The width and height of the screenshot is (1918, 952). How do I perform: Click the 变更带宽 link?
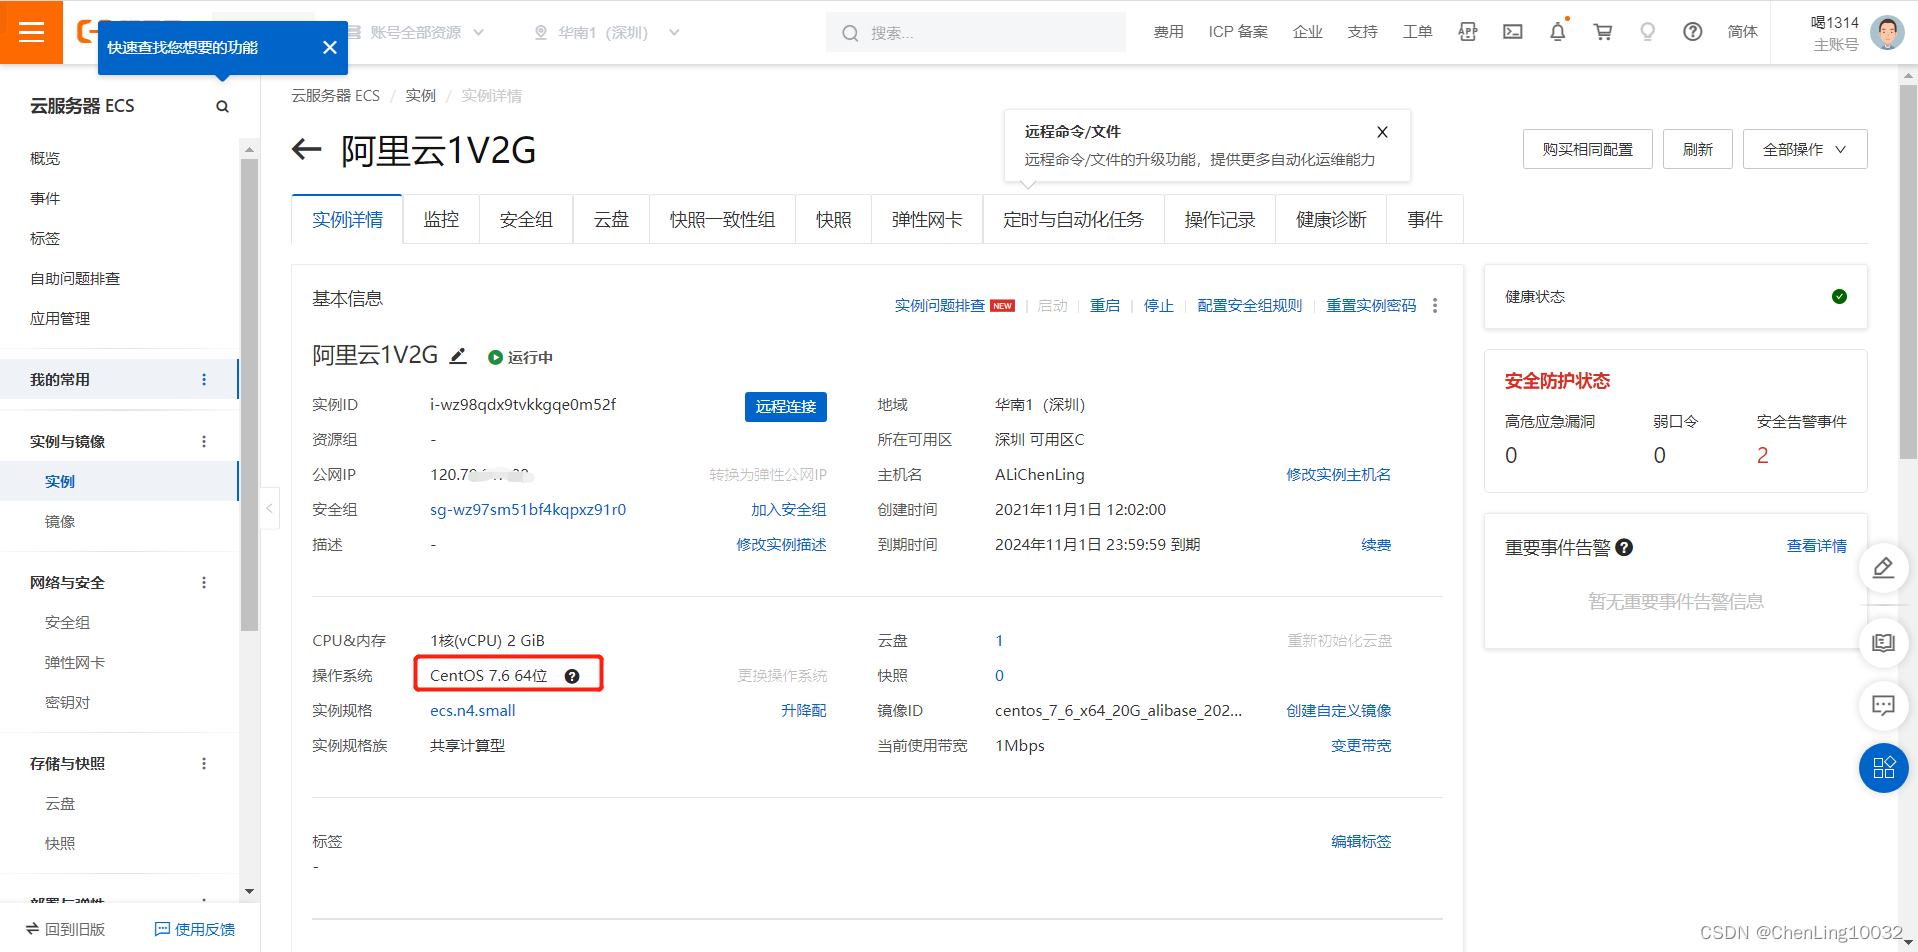pyautogui.click(x=1361, y=746)
